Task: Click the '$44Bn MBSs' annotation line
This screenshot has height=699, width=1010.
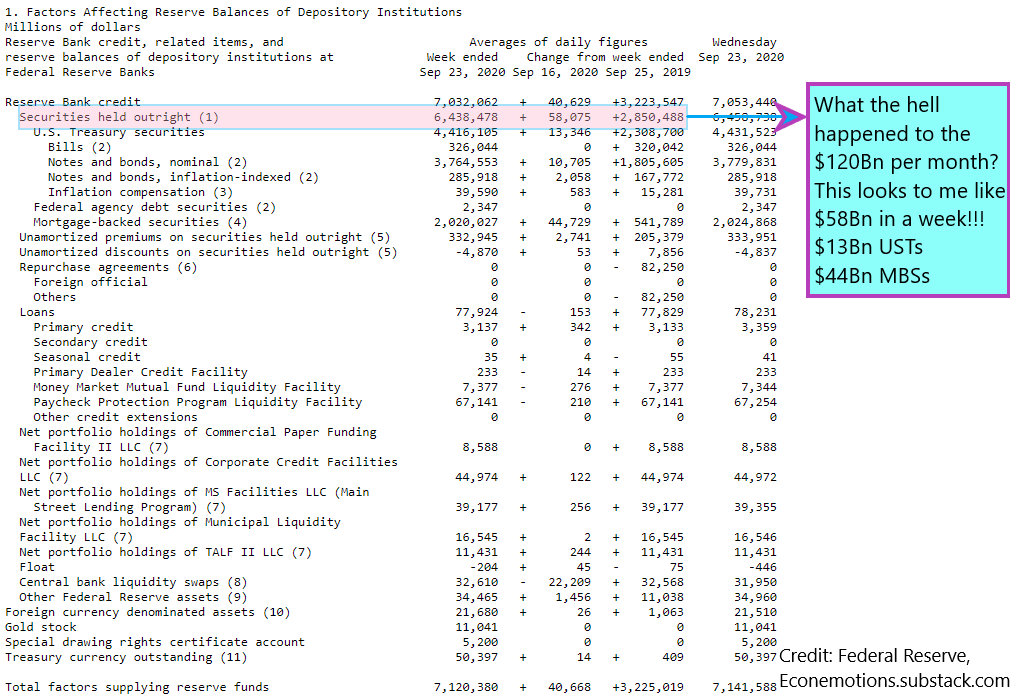Action: [872, 276]
